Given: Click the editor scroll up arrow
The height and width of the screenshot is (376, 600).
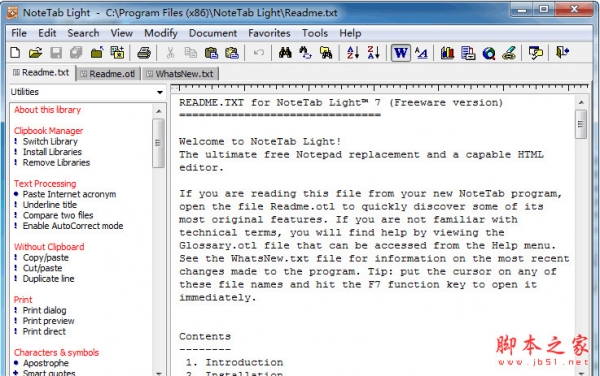Looking at the screenshot, I should (x=581, y=103).
